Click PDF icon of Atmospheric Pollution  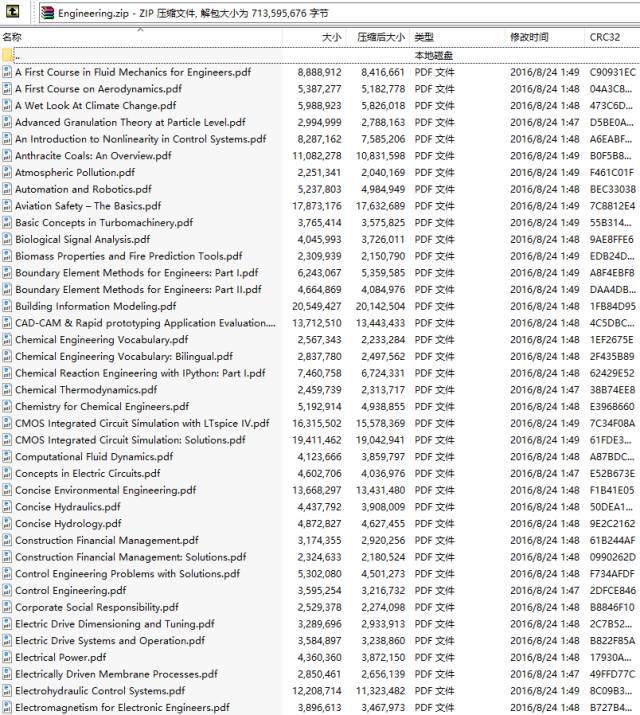coord(7,172)
